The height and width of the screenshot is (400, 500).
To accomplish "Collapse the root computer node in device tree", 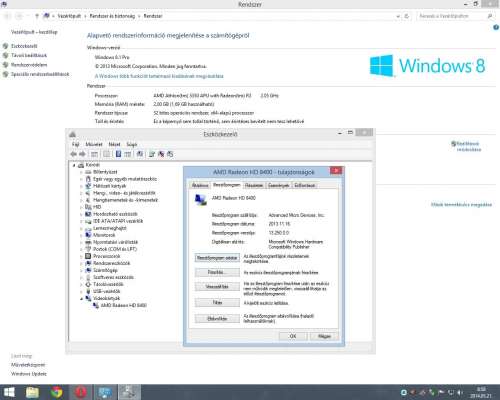I will [74, 165].
